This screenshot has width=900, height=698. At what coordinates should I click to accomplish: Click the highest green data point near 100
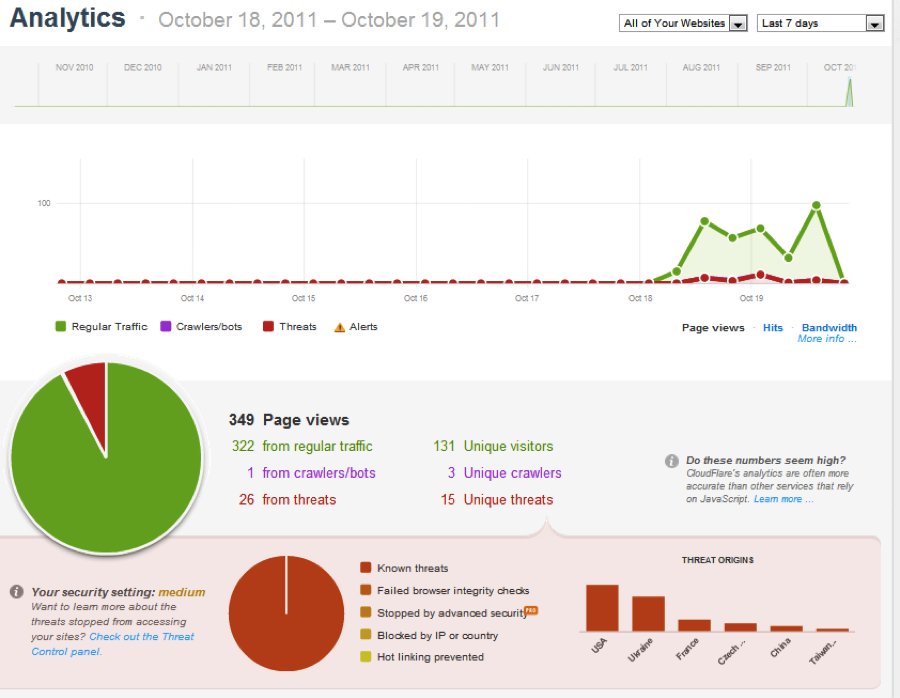coord(816,205)
